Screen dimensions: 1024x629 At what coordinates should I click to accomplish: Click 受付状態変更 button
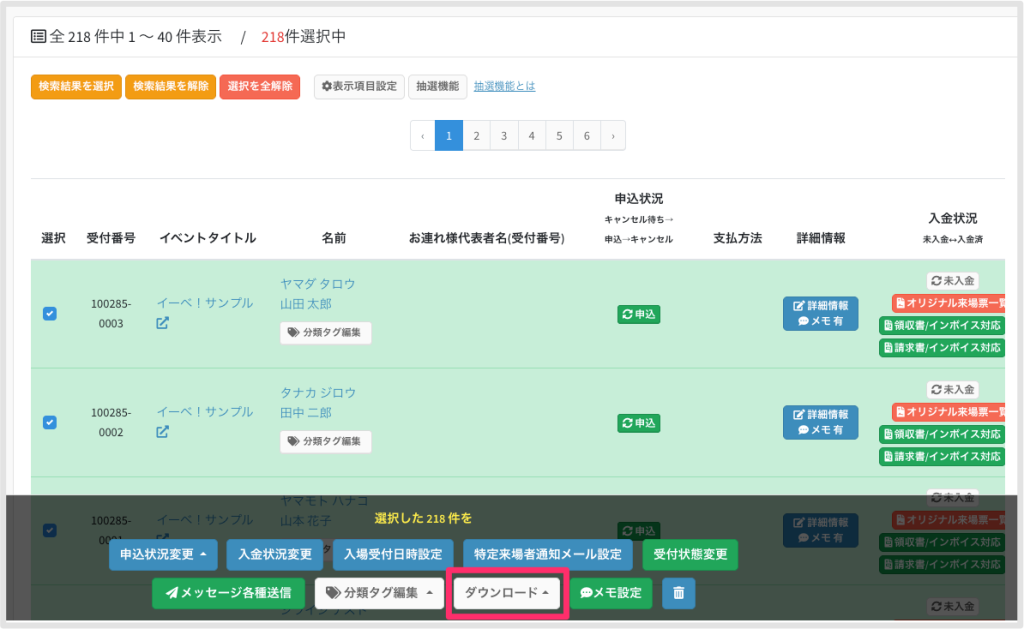690,555
